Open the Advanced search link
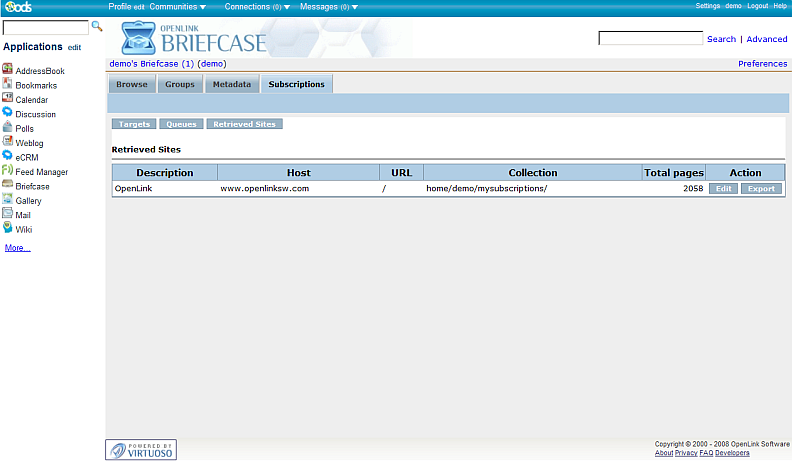 click(767, 39)
